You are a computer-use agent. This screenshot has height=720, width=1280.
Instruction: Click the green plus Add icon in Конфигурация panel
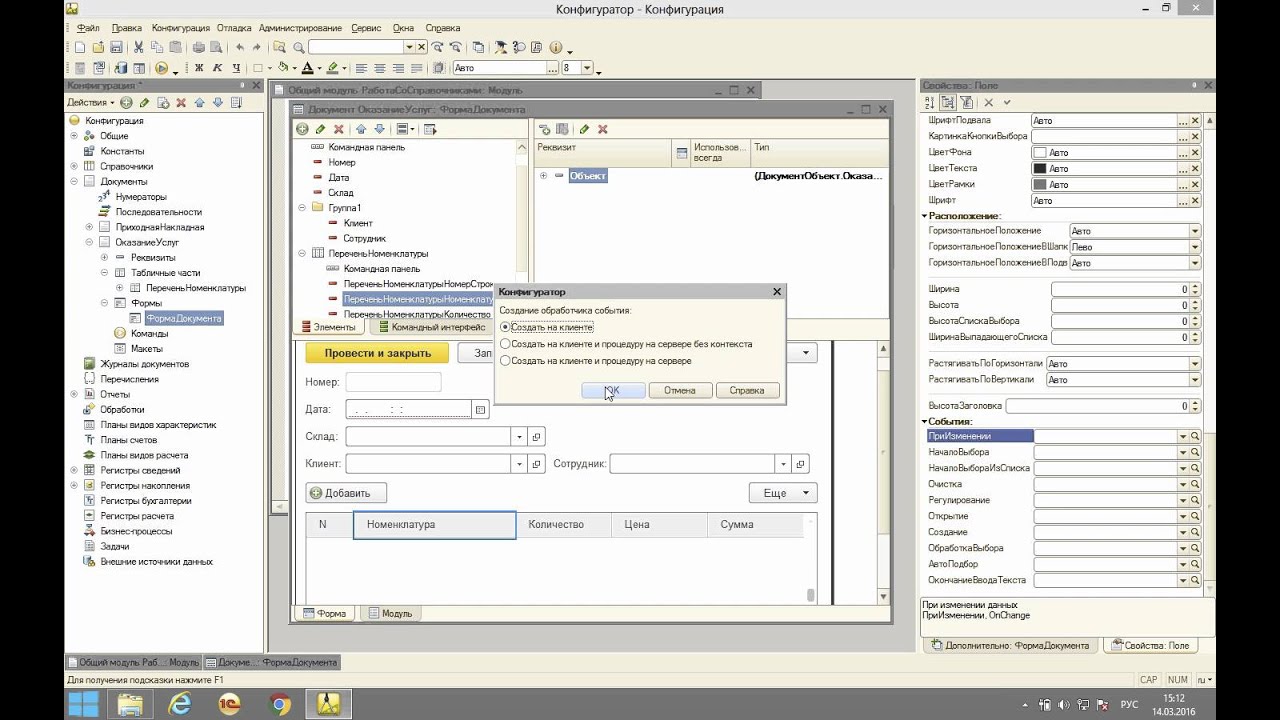coord(126,102)
